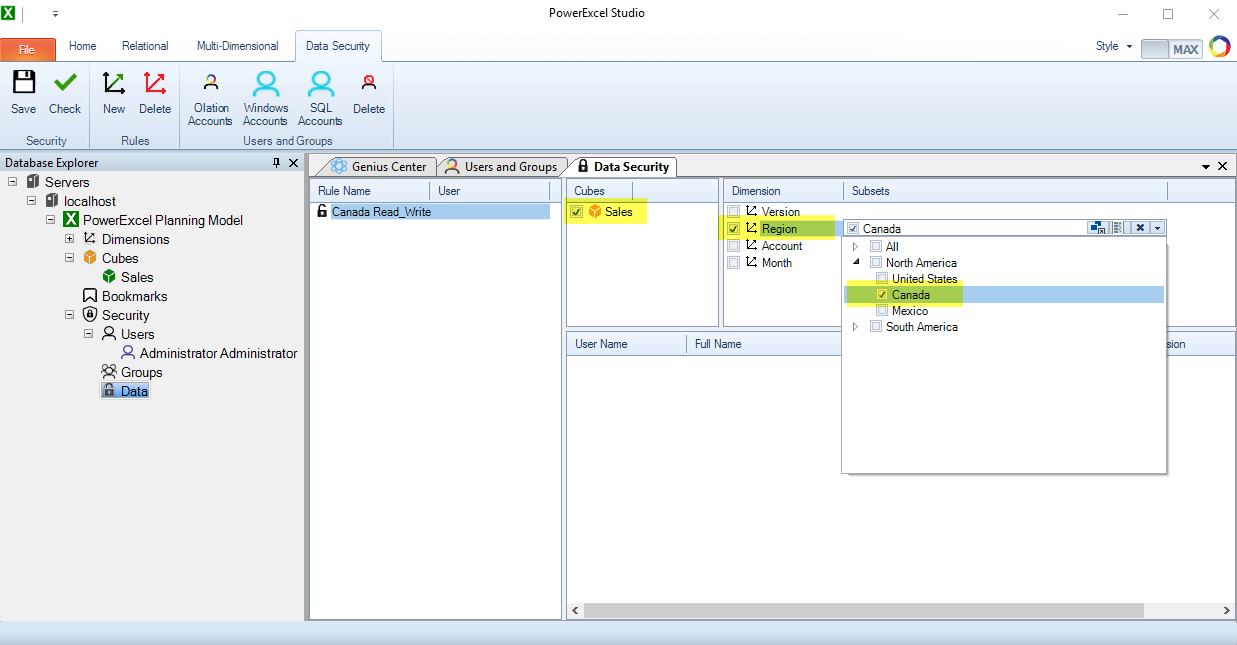Enable the Version dimension checkbox
This screenshot has height=645, width=1237.
click(x=734, y=212)
